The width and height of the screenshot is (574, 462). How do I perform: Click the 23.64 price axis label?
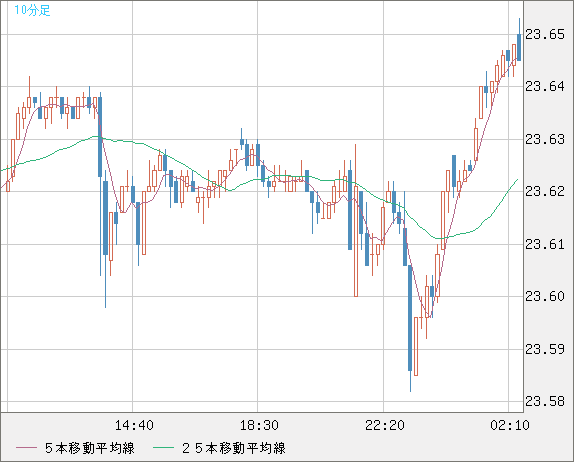545,87
